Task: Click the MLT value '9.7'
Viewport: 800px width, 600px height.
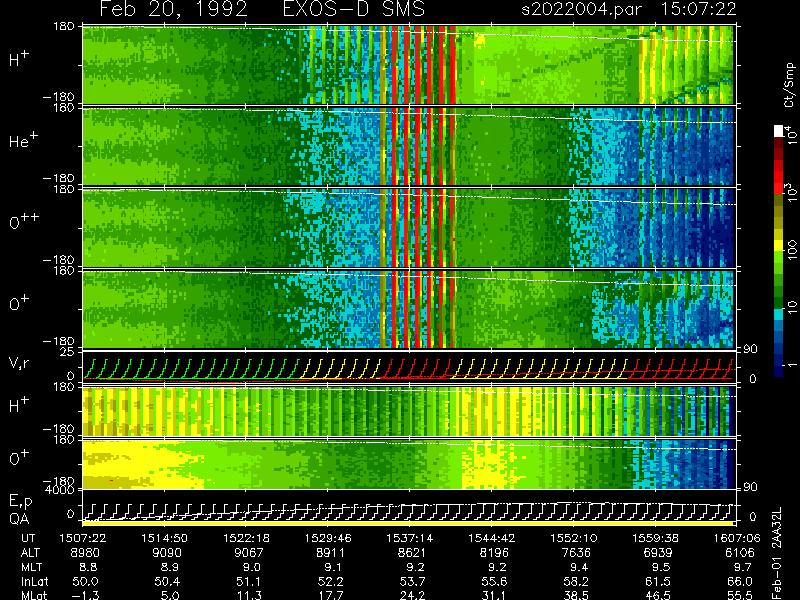Action: tap(744, 567)
